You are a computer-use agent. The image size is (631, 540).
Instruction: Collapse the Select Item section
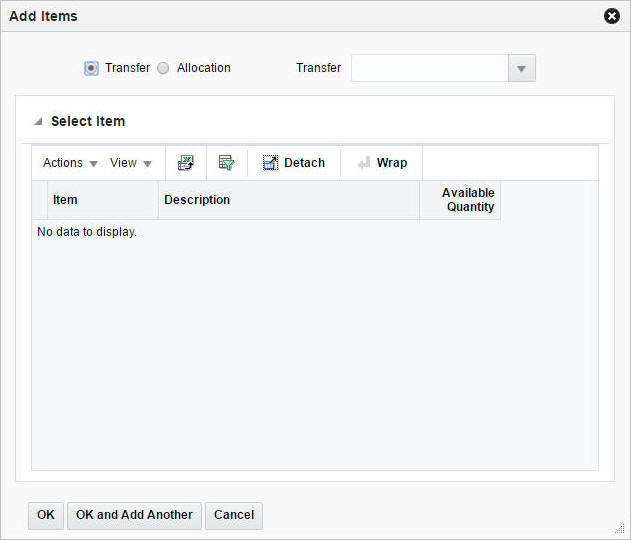(38, 121)
